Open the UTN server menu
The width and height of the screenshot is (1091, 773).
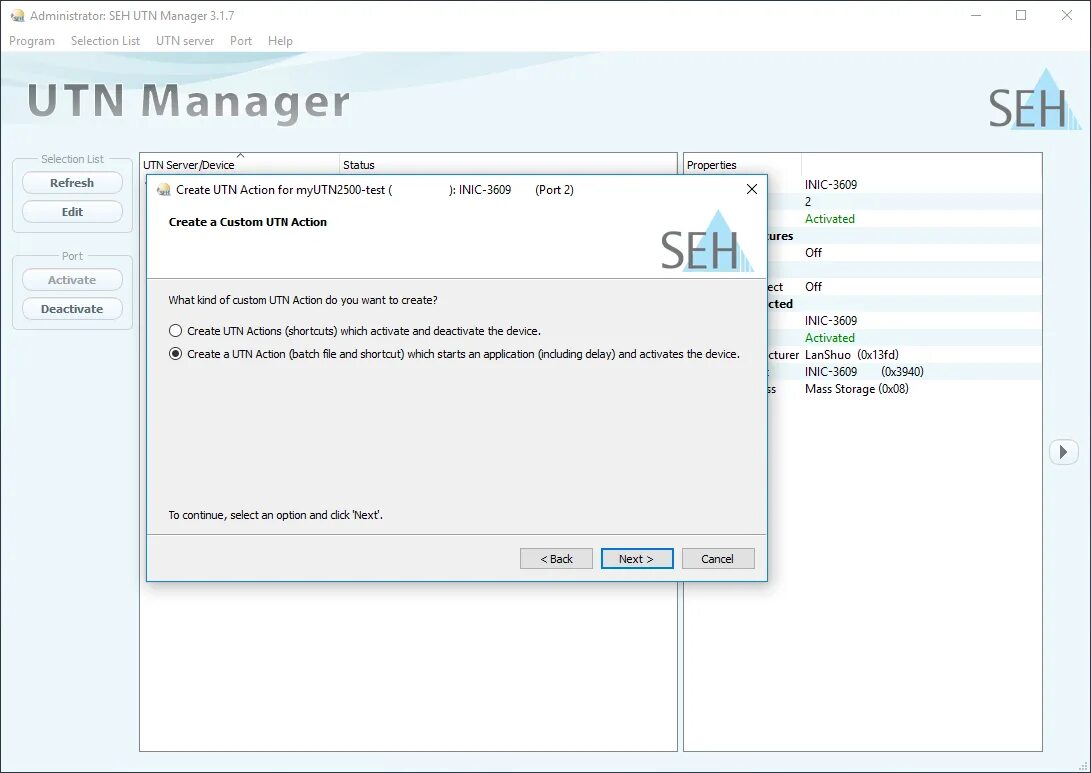coord(185,41)
